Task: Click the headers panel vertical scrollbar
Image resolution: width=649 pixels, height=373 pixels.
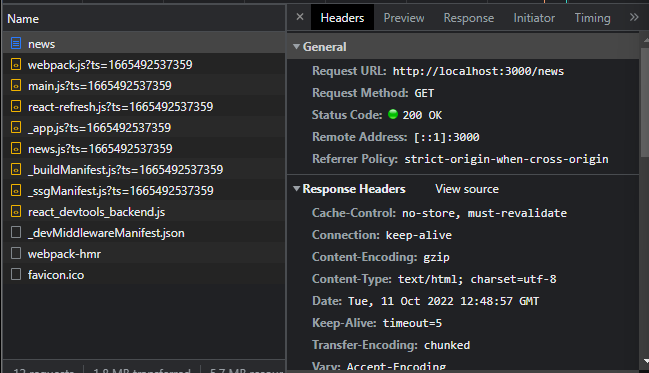Action: 645,98
